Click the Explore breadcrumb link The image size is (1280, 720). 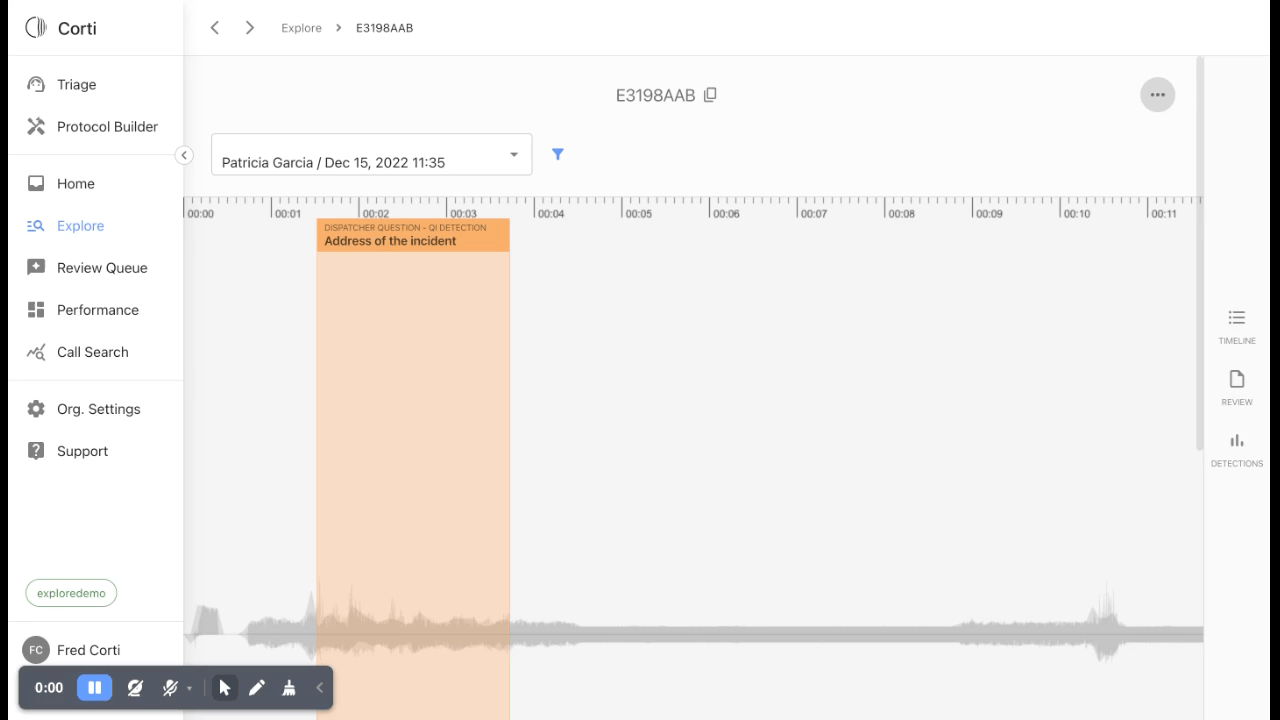pyautogui.click(x=301, y=28)
